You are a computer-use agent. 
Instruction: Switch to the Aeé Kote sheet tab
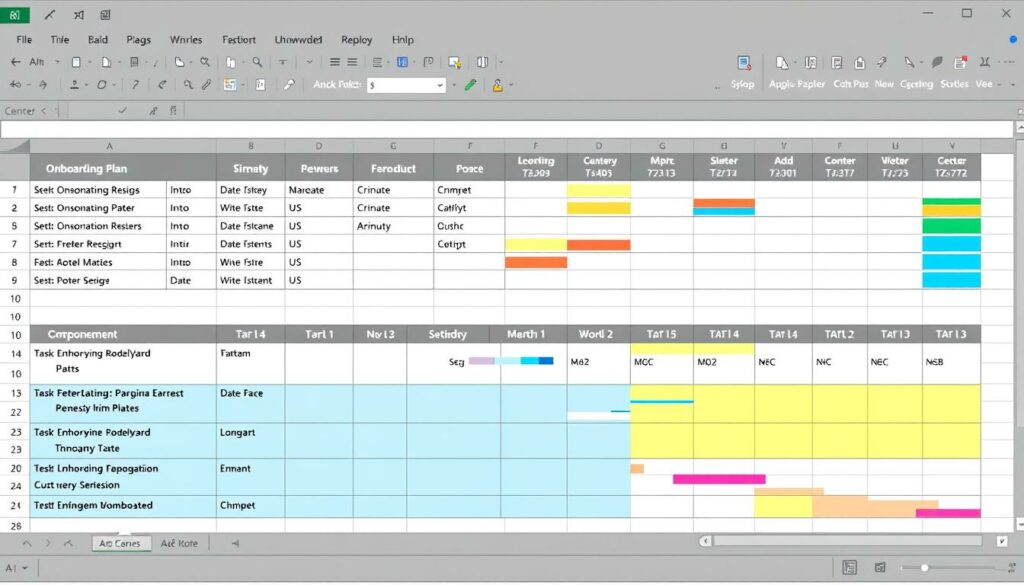(x=179, y=543)
